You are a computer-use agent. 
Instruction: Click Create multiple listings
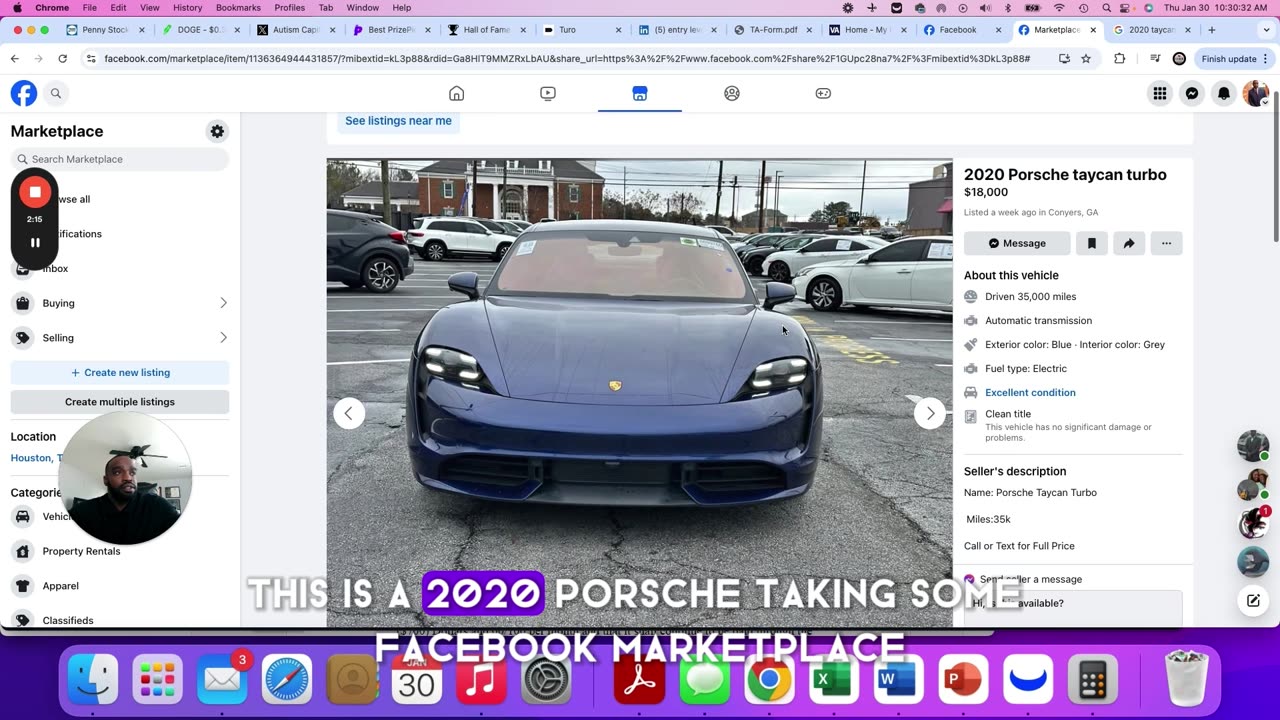tap(120, 402)
